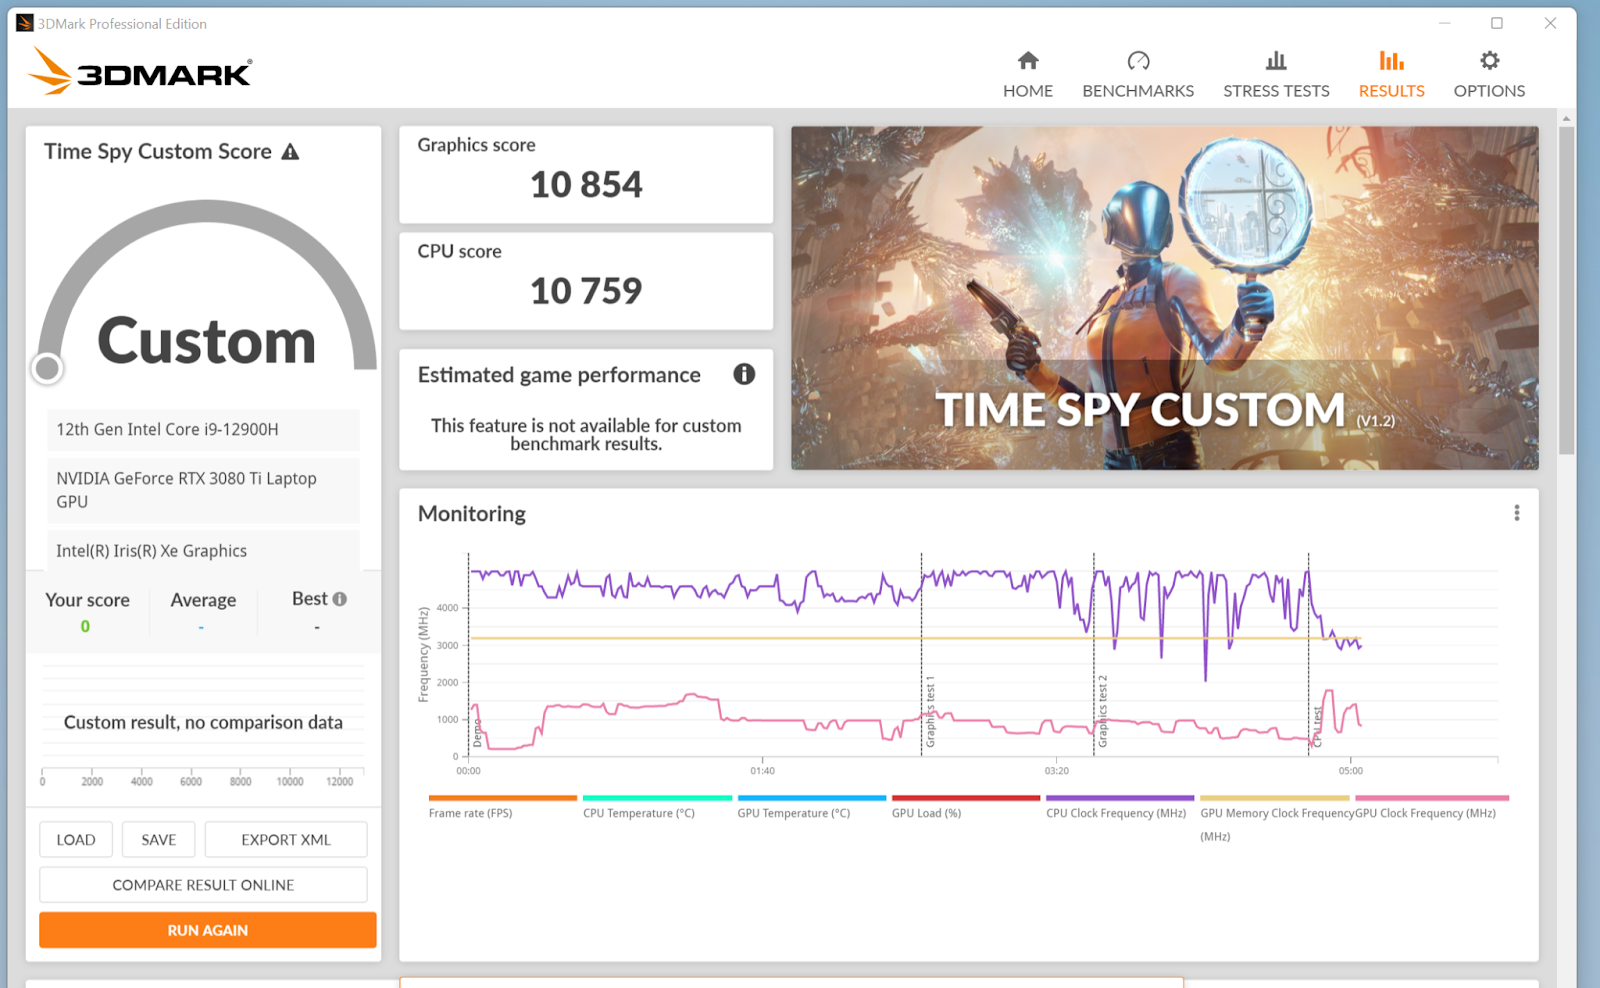1600x988 pixels.
Task: Click info icon for Estimated game performance
Action: click(x=744, y=374)
